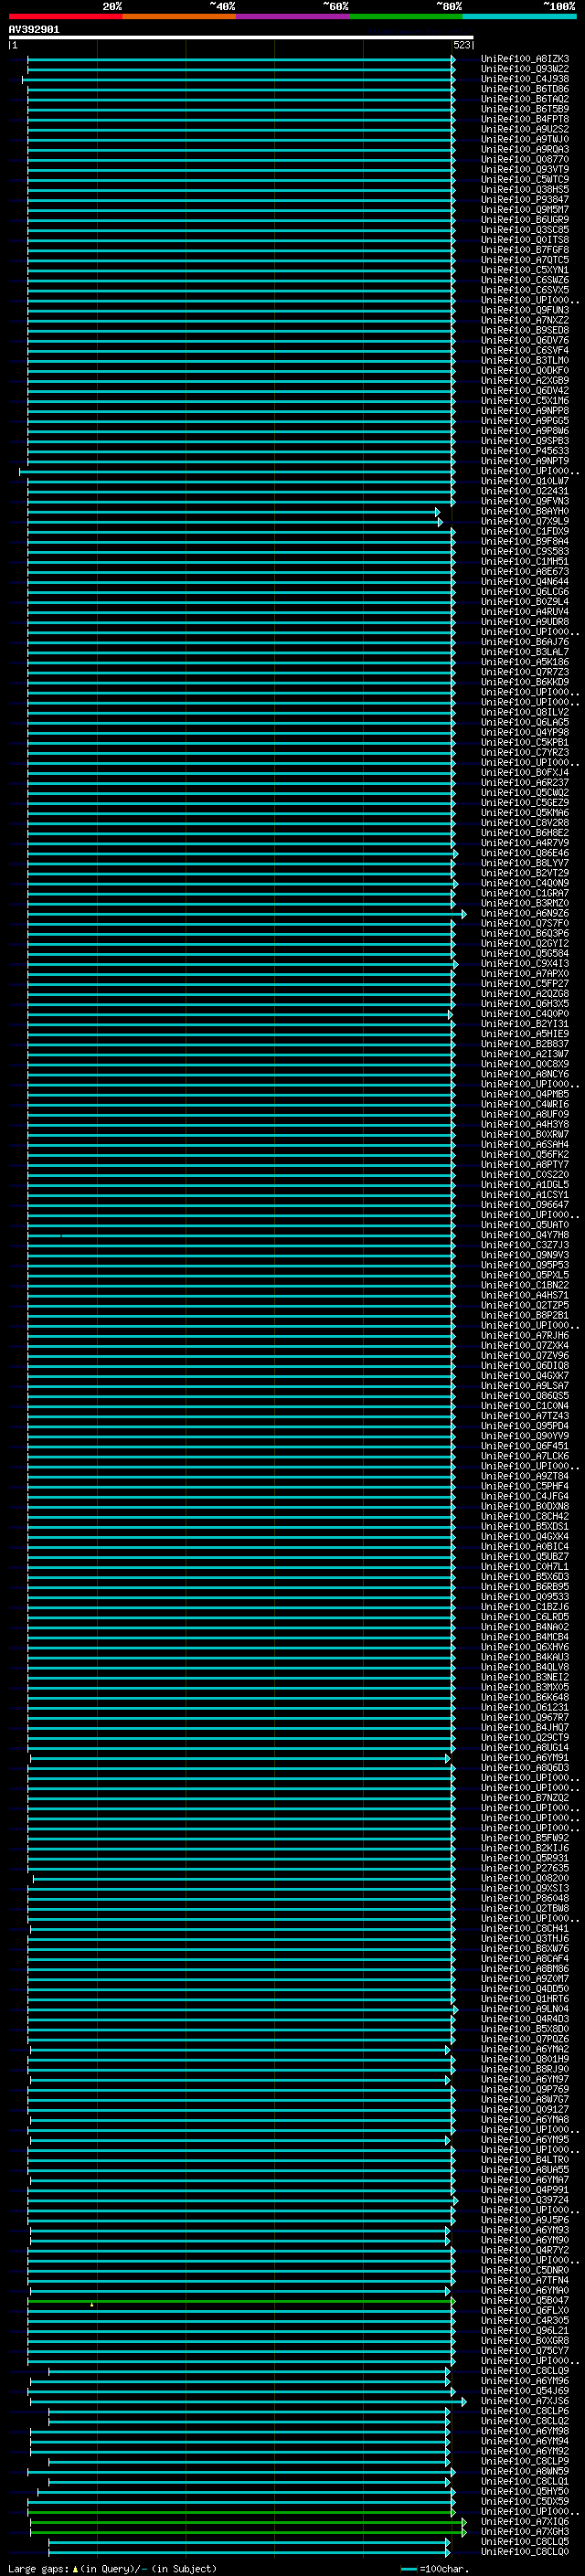Image resolution: width=585 pixels, height=2576 pixels.
Task: Select hit label UniRef100_C4Q0P0
Action: 525,1014
